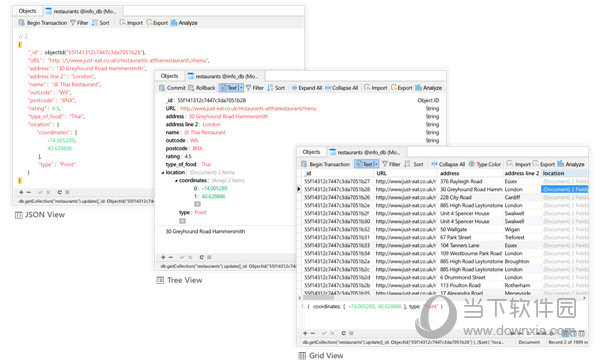Click Collapse All in the Tree View window
Screen dimensions: 600x360
click(342, 88)
